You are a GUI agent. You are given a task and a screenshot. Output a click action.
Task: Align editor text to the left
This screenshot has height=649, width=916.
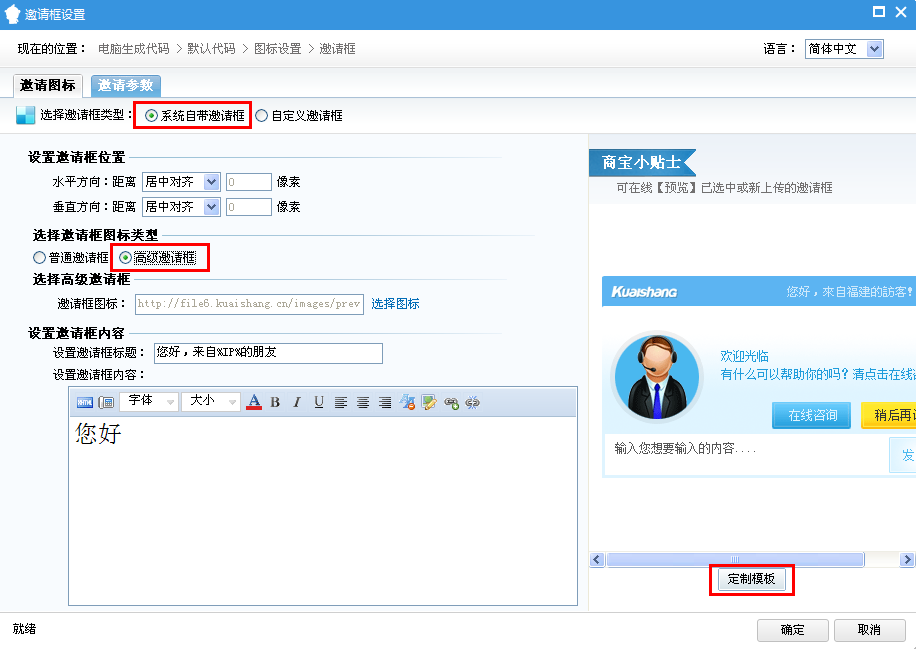tap(341, 402)
